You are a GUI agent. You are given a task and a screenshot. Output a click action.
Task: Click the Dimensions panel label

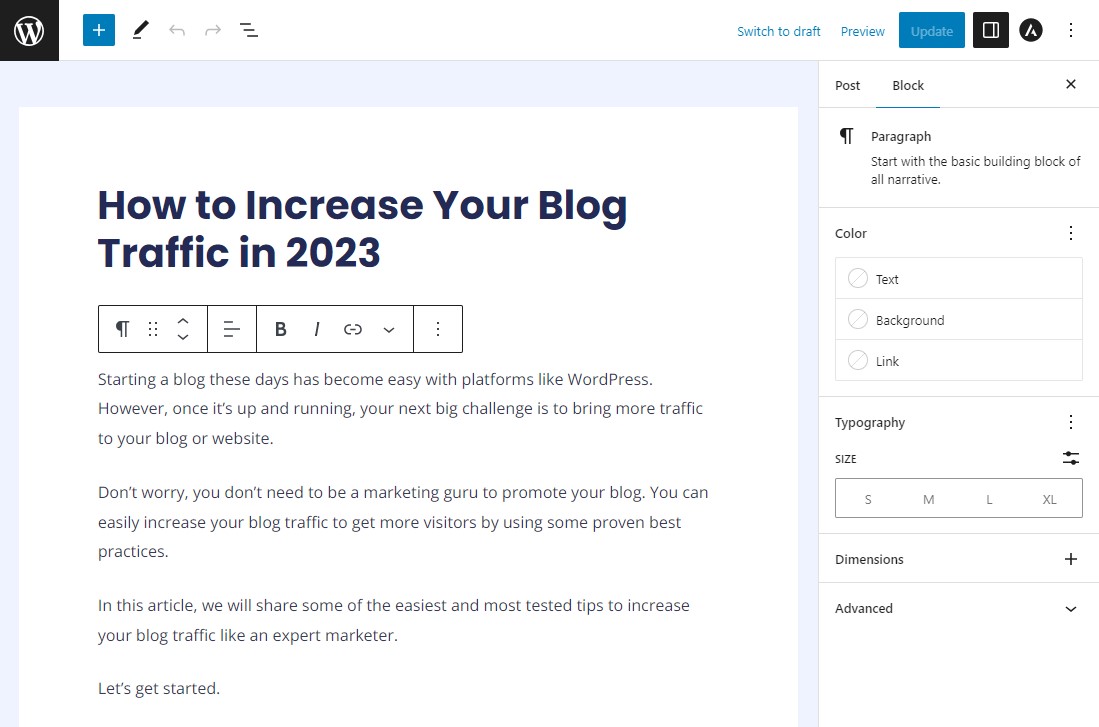[869, 559]
